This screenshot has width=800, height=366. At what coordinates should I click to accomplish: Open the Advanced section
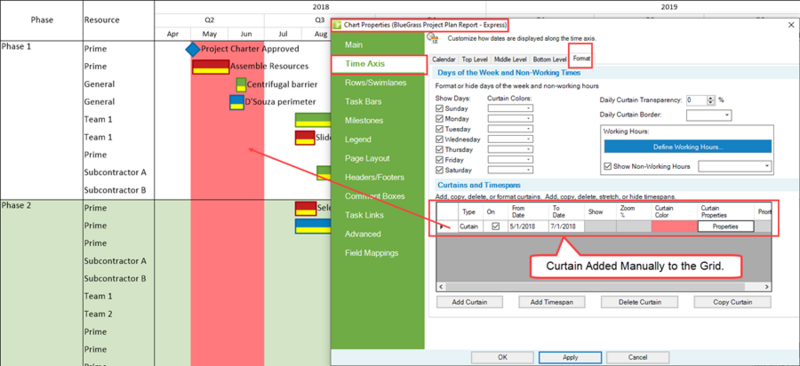(x=363, y=234)
